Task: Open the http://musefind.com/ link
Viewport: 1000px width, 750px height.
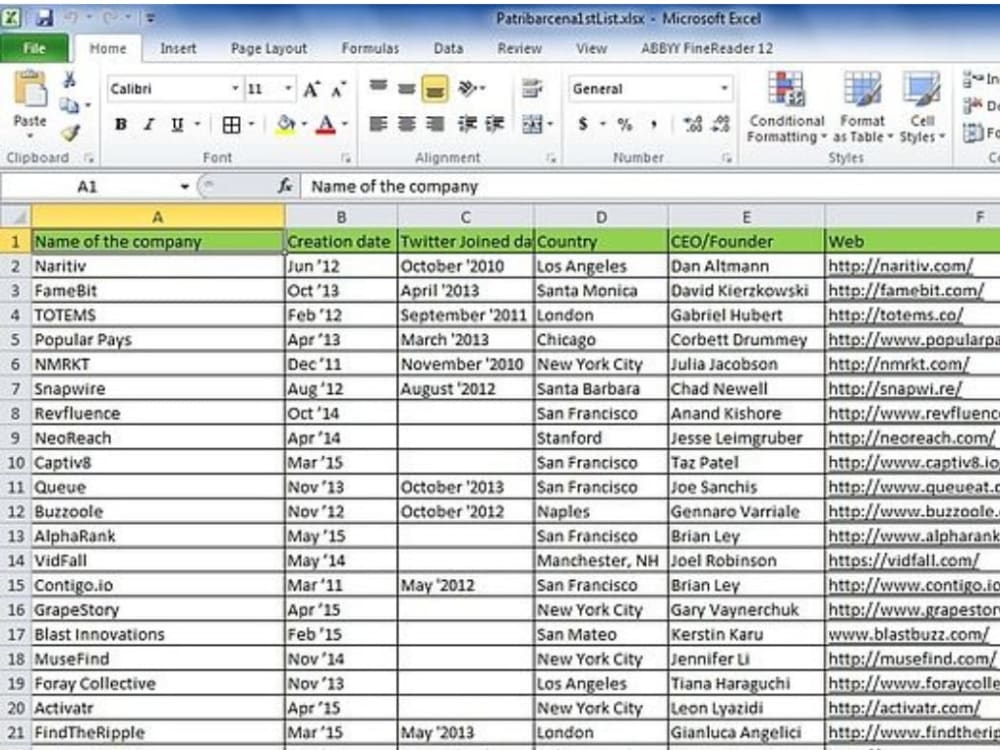Action: tap(912, 659)
